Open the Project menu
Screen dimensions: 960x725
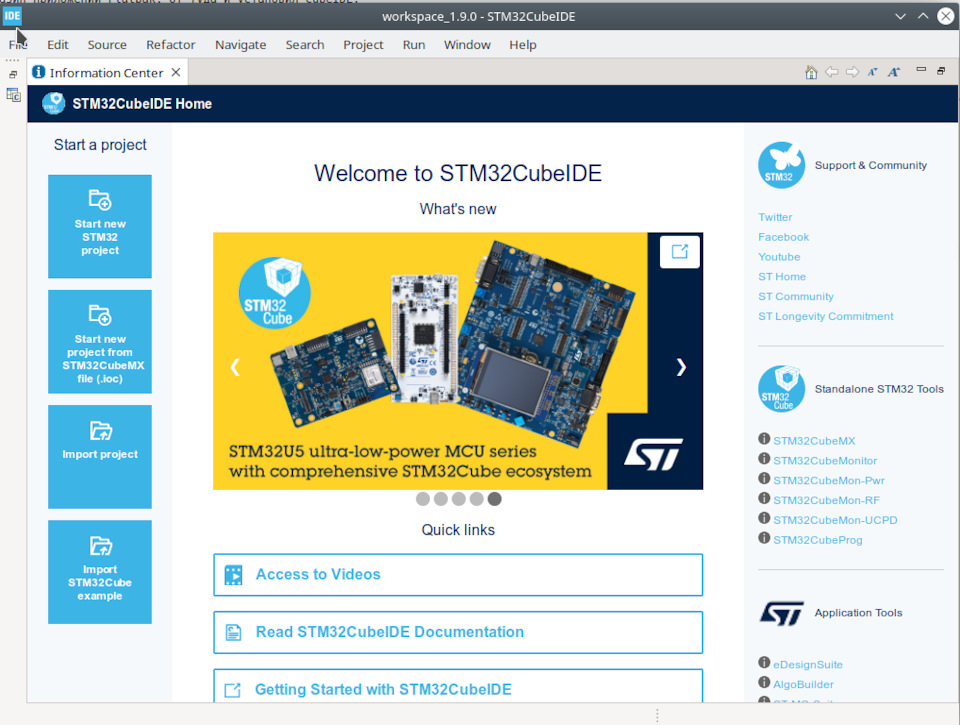point(363,44)
